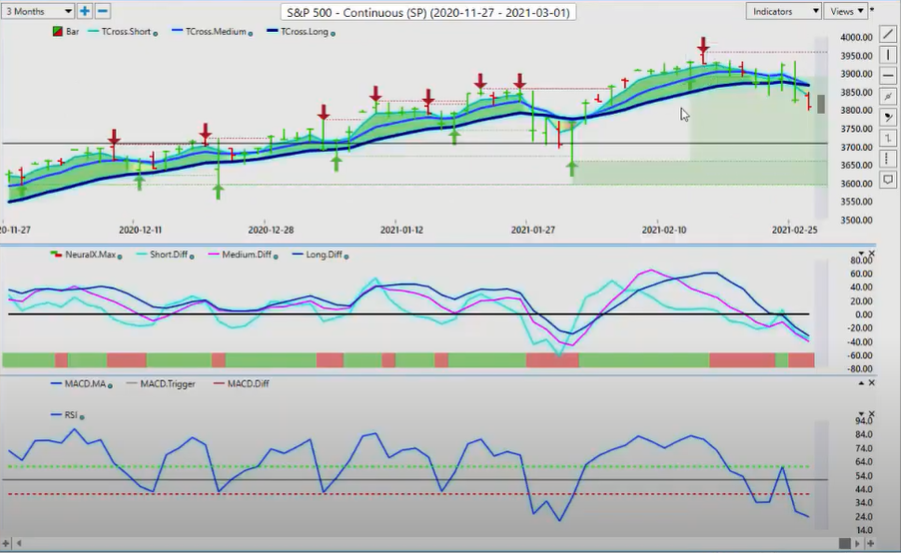Toggle the dot beside TCross.Short
This screenshot has height=553, width=901.
(155, 33)
